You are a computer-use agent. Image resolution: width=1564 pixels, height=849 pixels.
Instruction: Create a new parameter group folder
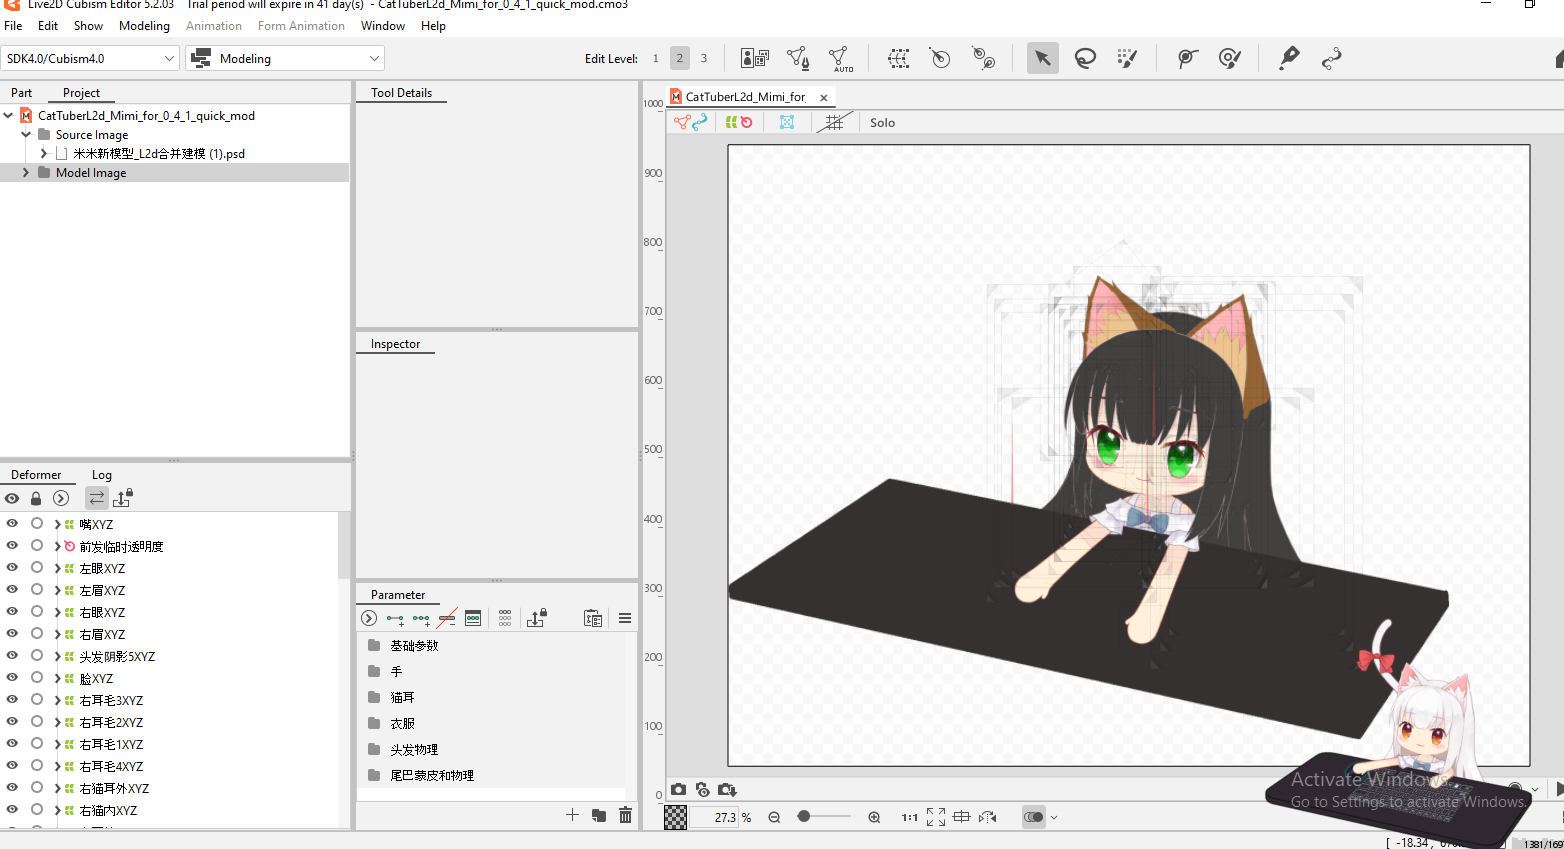click(599, 815)
